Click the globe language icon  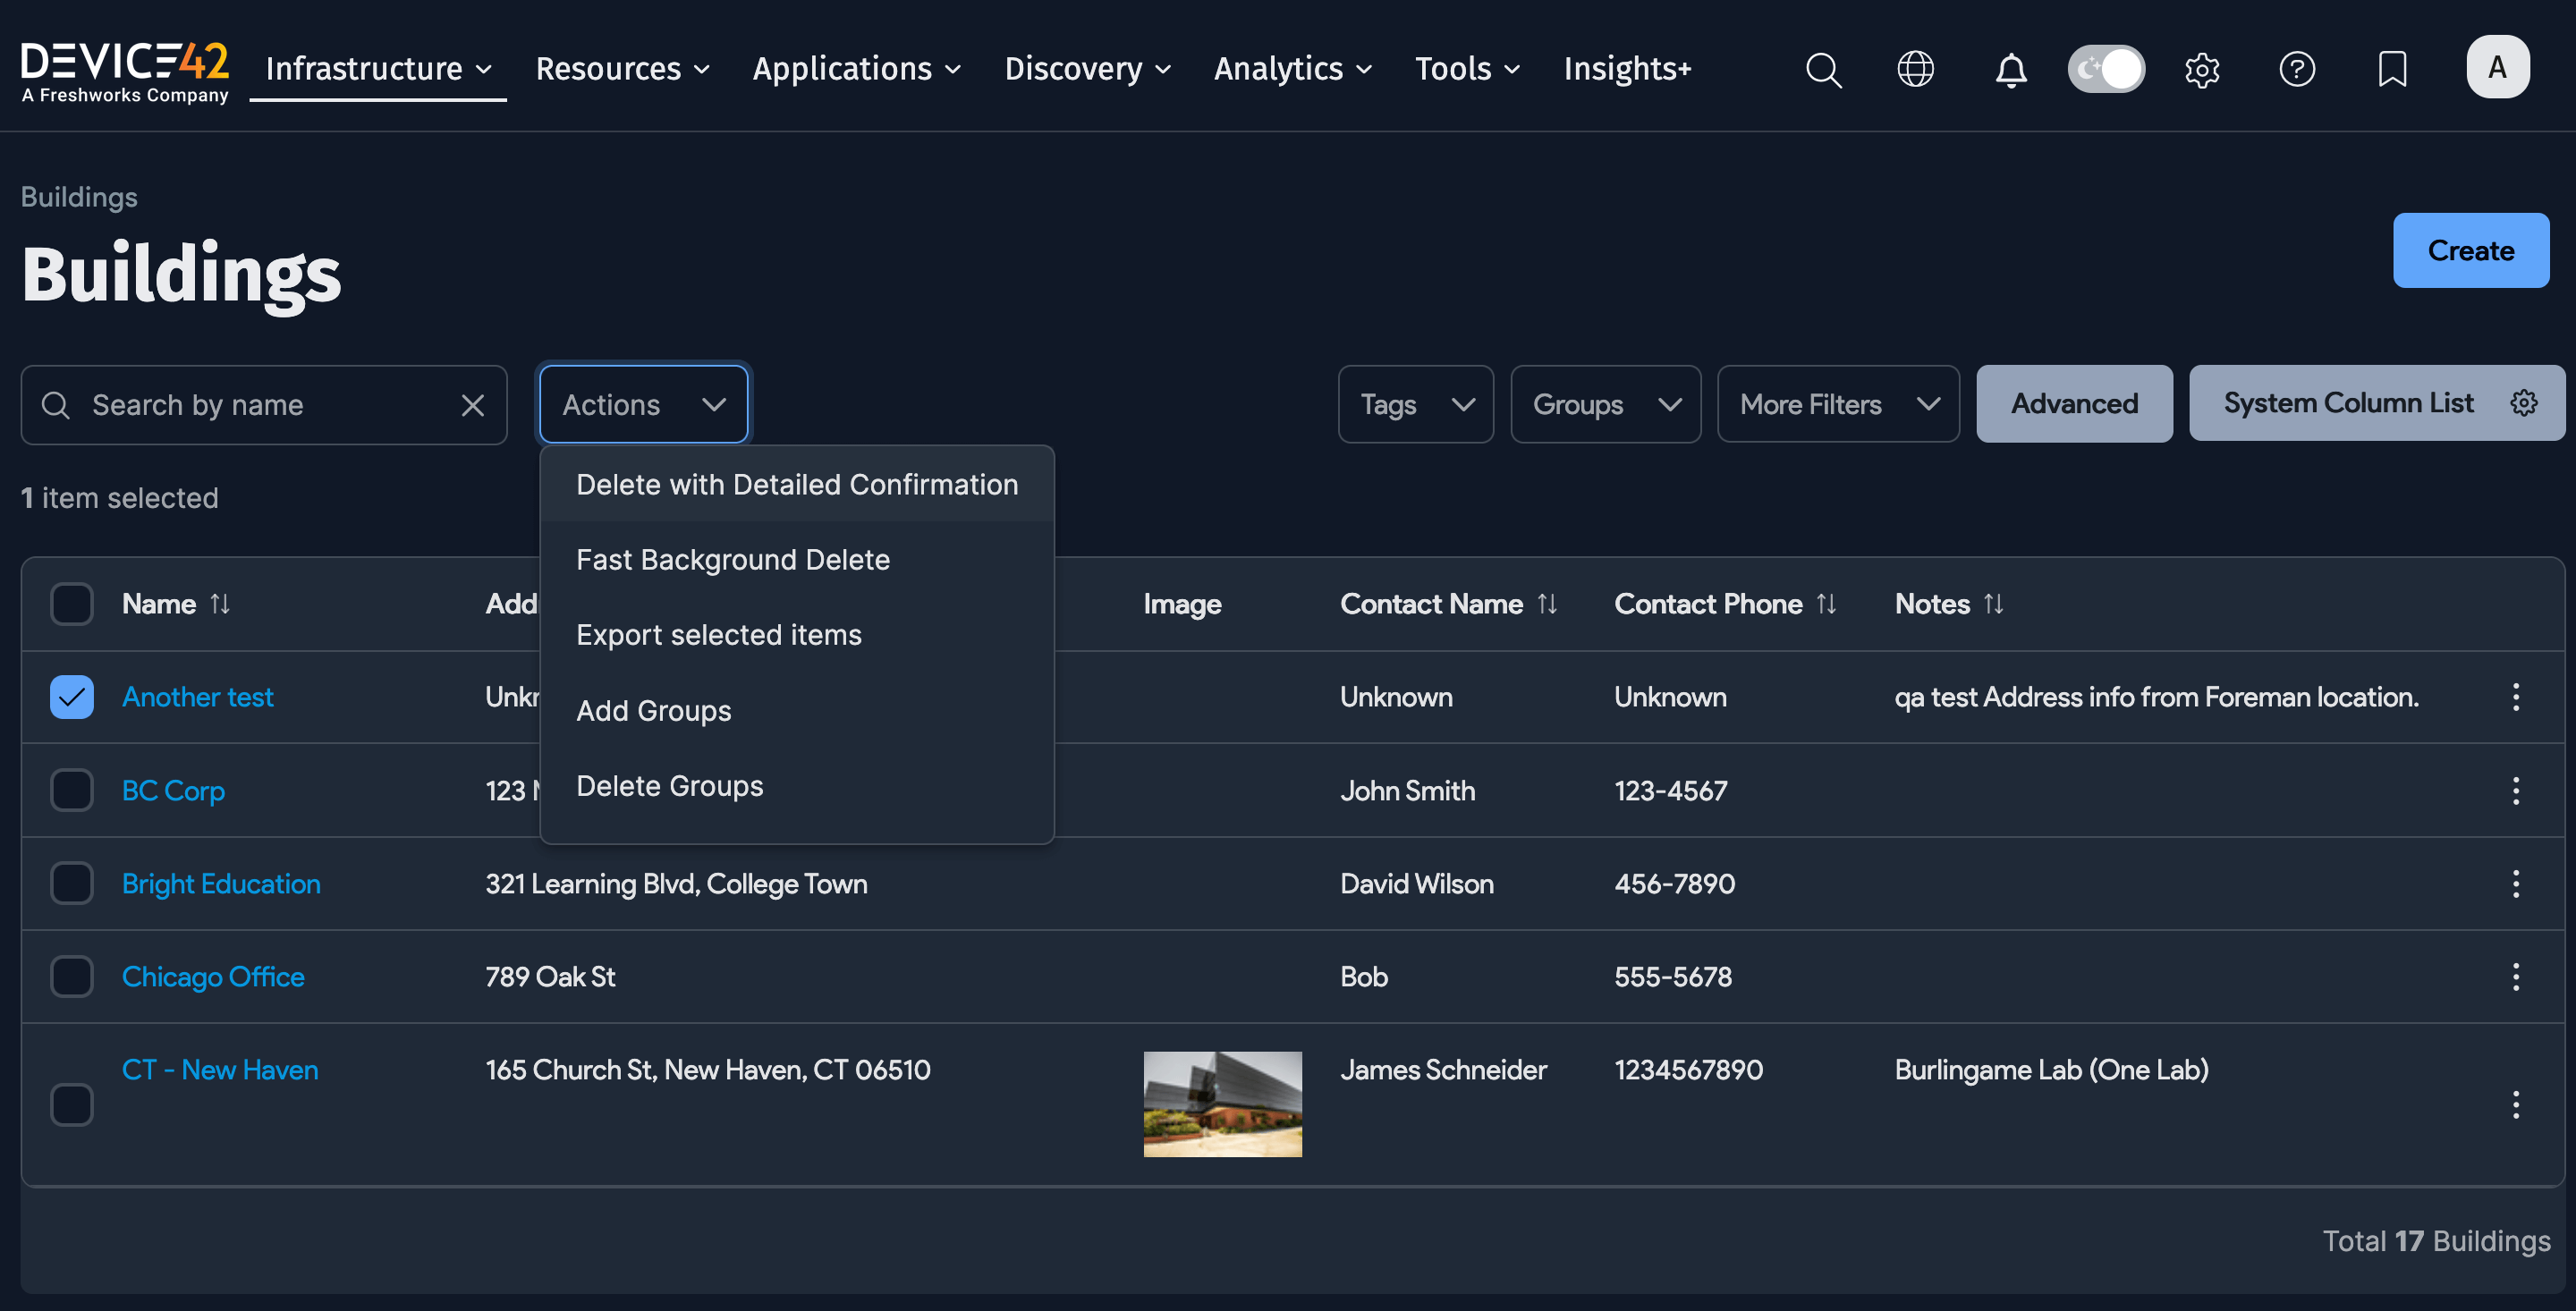(1916, 69)
